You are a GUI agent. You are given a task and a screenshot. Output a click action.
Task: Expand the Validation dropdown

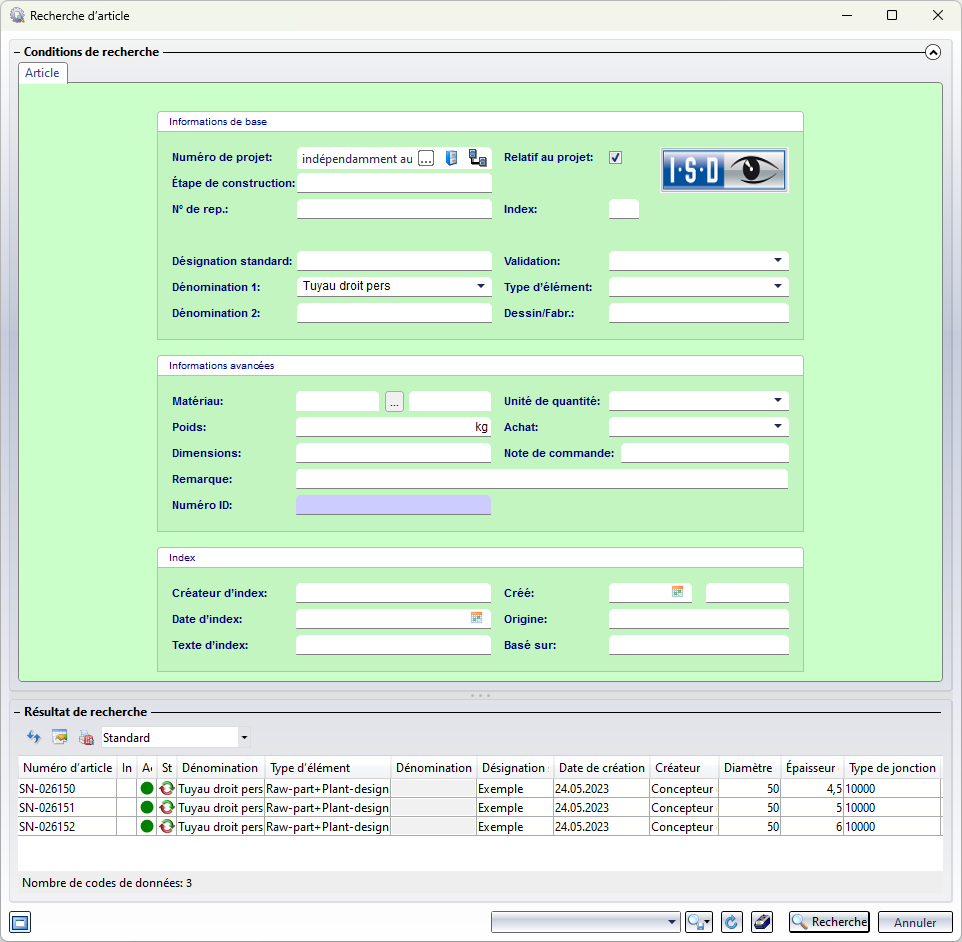click(x=777, y=260)
